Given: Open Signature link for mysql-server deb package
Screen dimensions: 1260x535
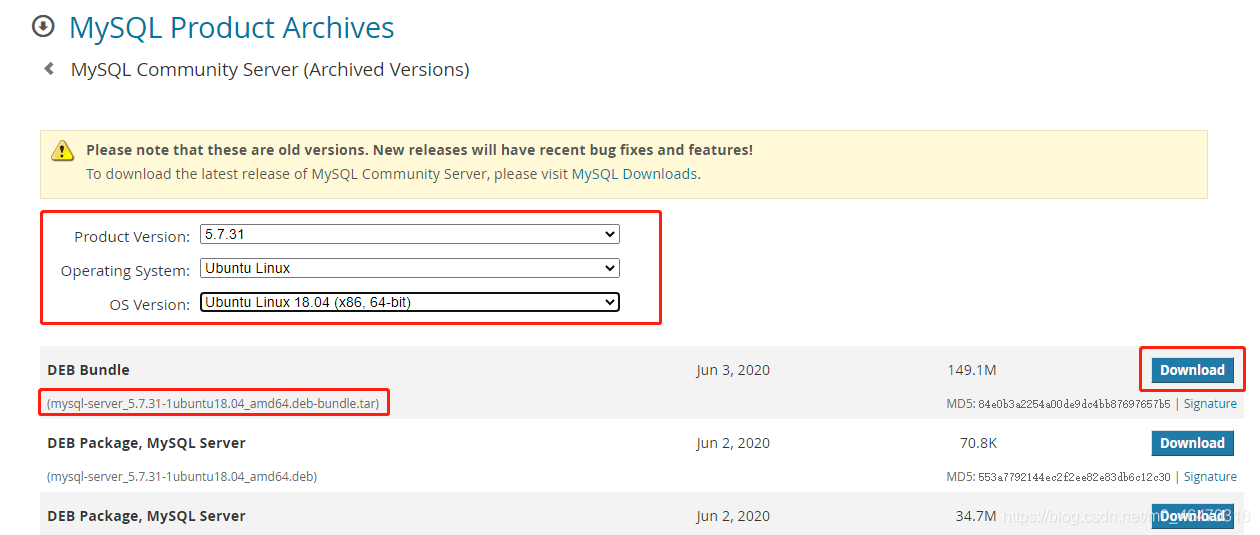Looking at the screenshot, I should point(1210,477).
